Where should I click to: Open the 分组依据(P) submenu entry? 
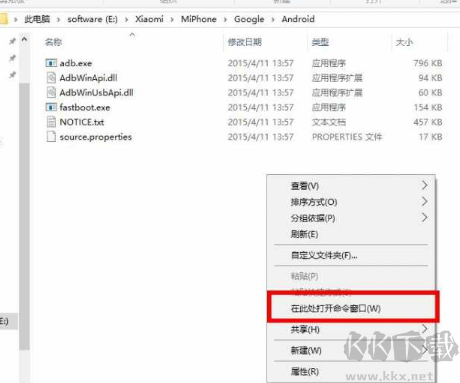tap(351, 218)
